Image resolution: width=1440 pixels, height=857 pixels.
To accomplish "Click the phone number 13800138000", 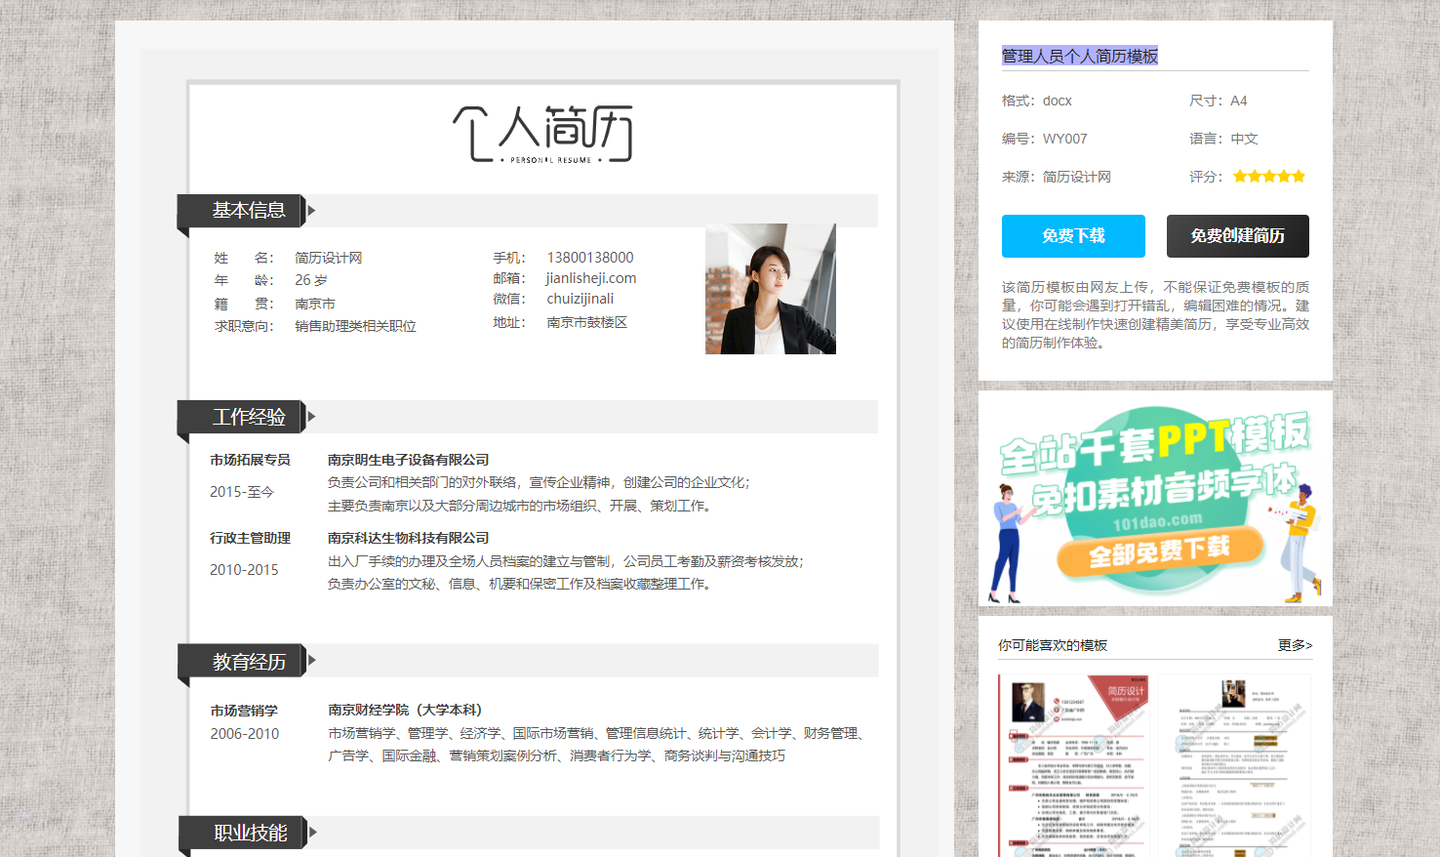I will point(590,258).
